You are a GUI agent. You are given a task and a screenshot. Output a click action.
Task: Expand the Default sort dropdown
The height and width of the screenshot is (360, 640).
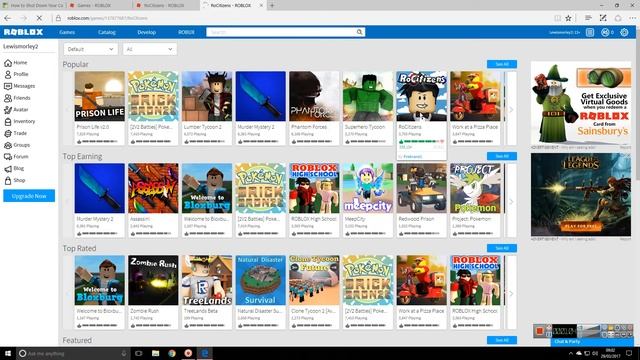click(90, 49)
